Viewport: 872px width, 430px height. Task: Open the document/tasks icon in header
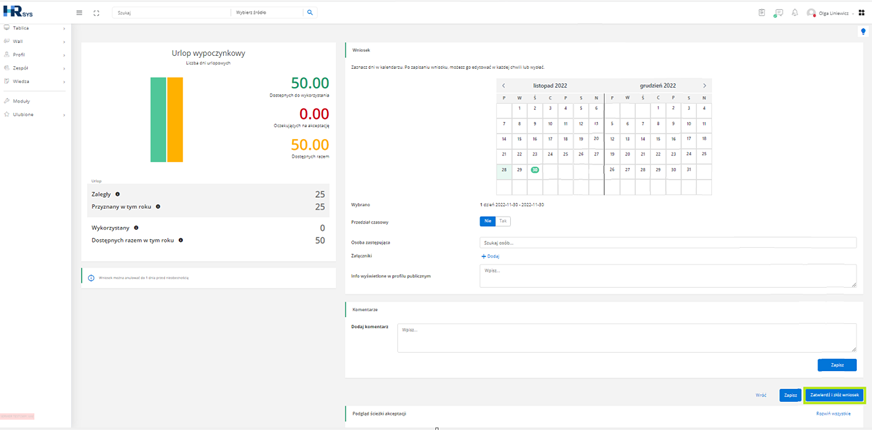pyautogui.click(x=762, y=12)
